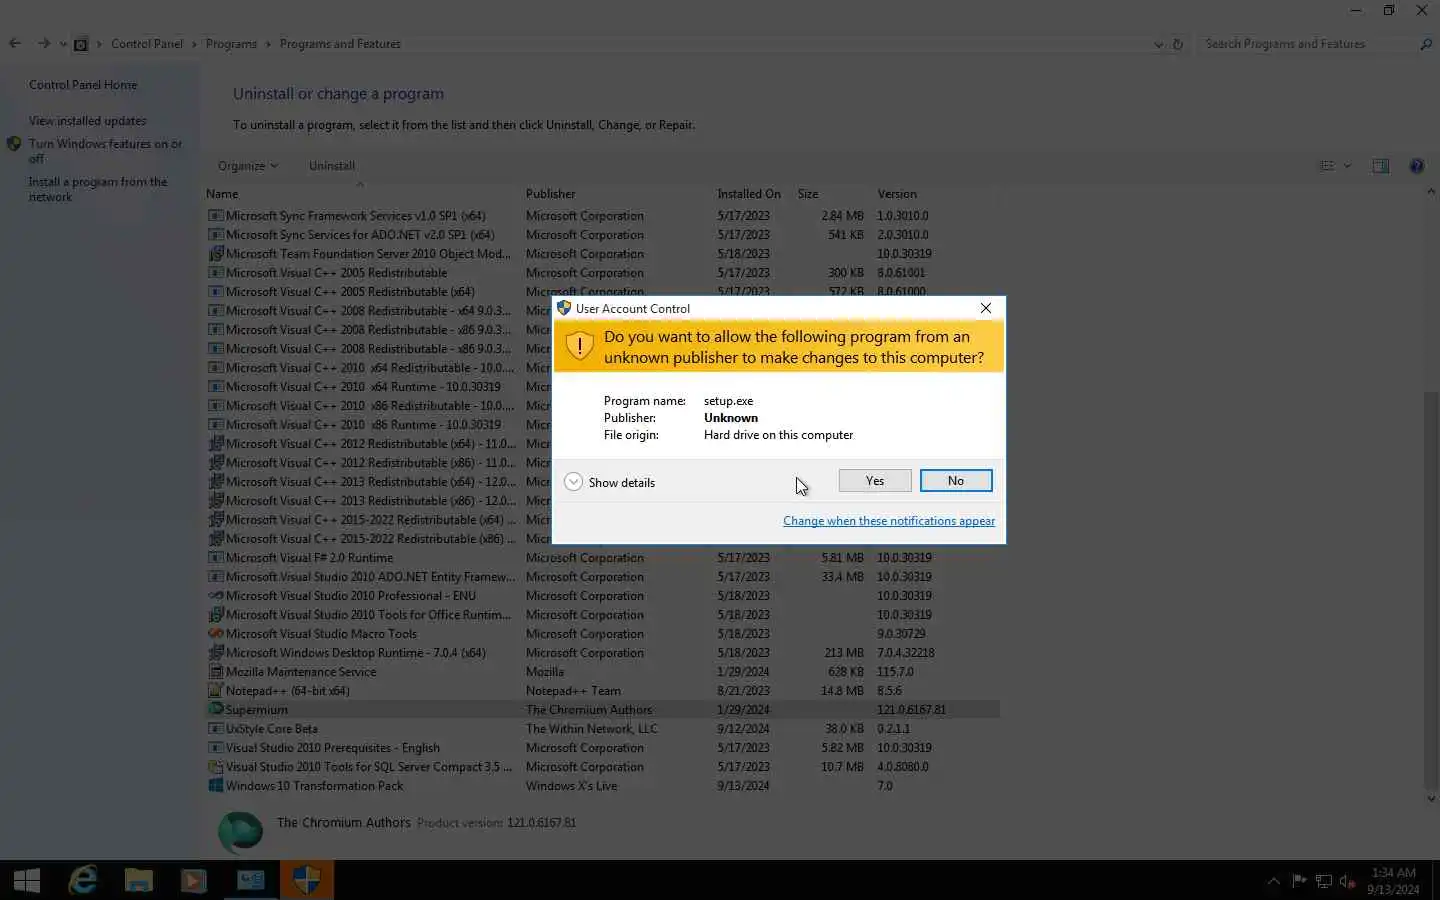The width and height of the screenshot is (1440, 900).
Task: Click the UAC shield icon in dialog title
Action: click(x=564, y=308)
